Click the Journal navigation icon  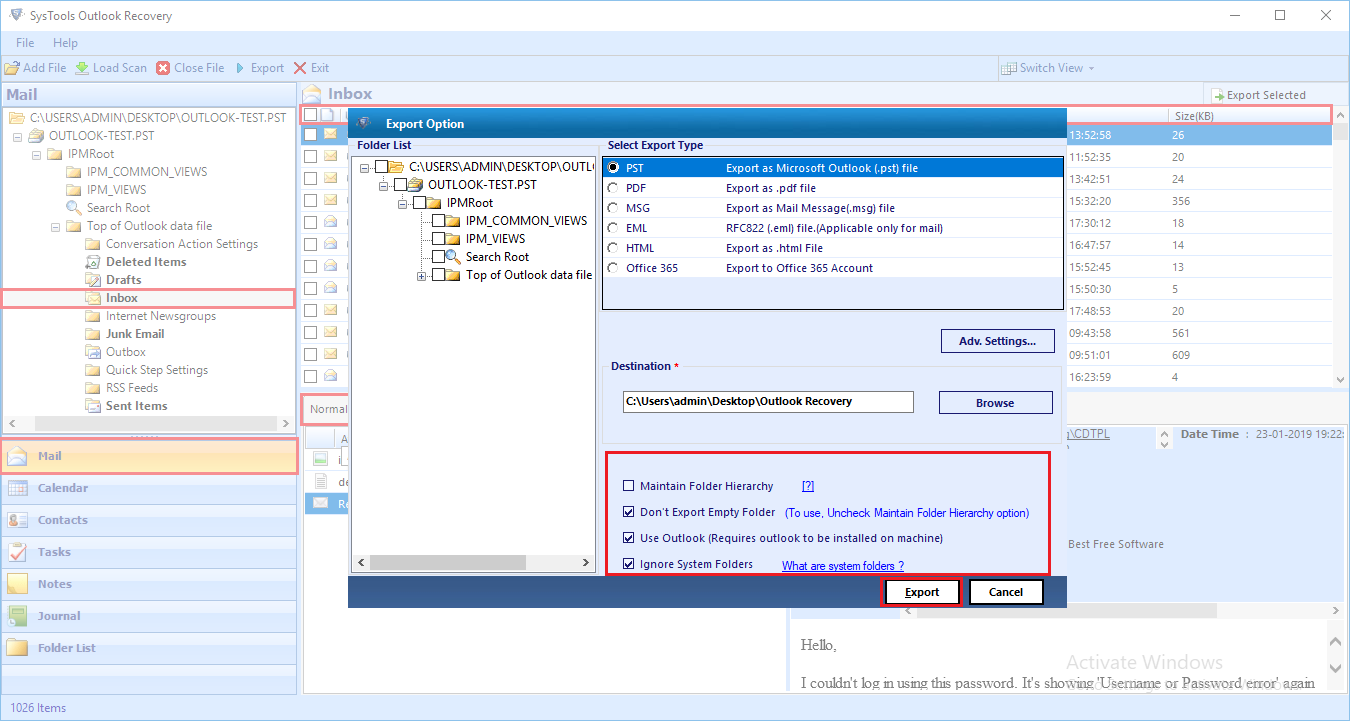(x=17, y=616)
